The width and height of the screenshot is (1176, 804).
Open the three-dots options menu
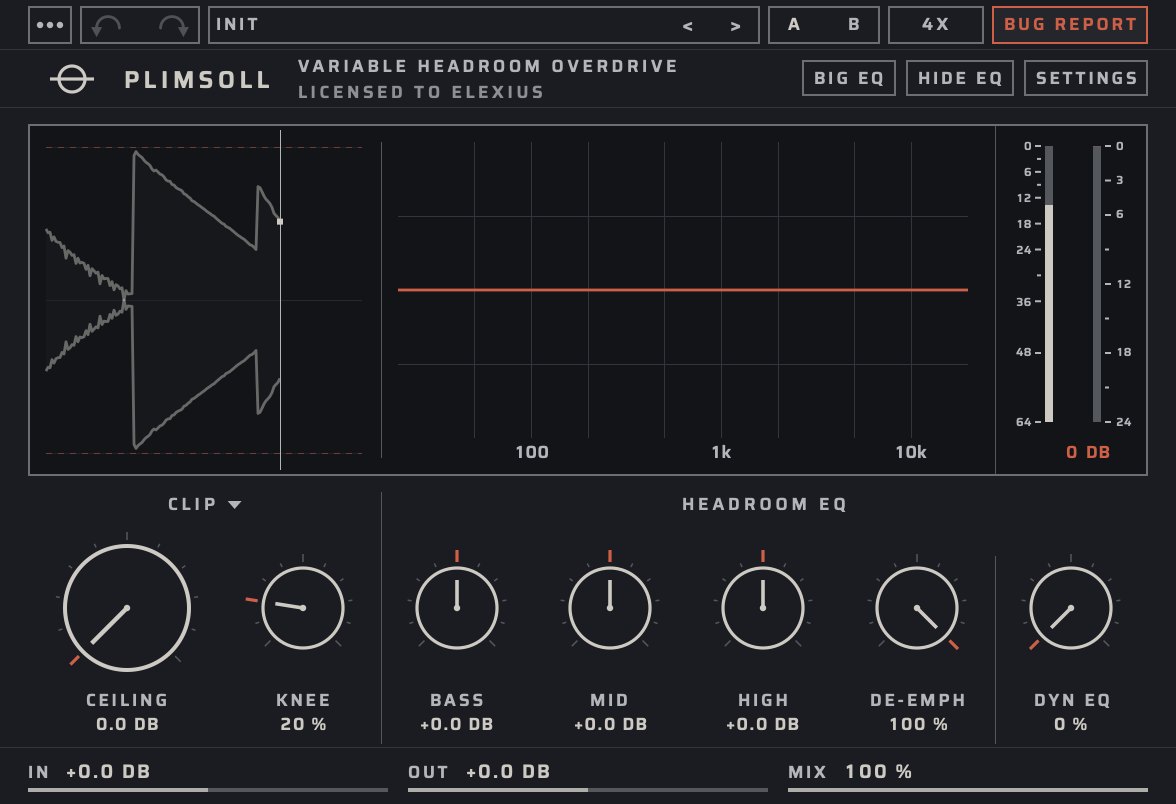click(50, 25)
